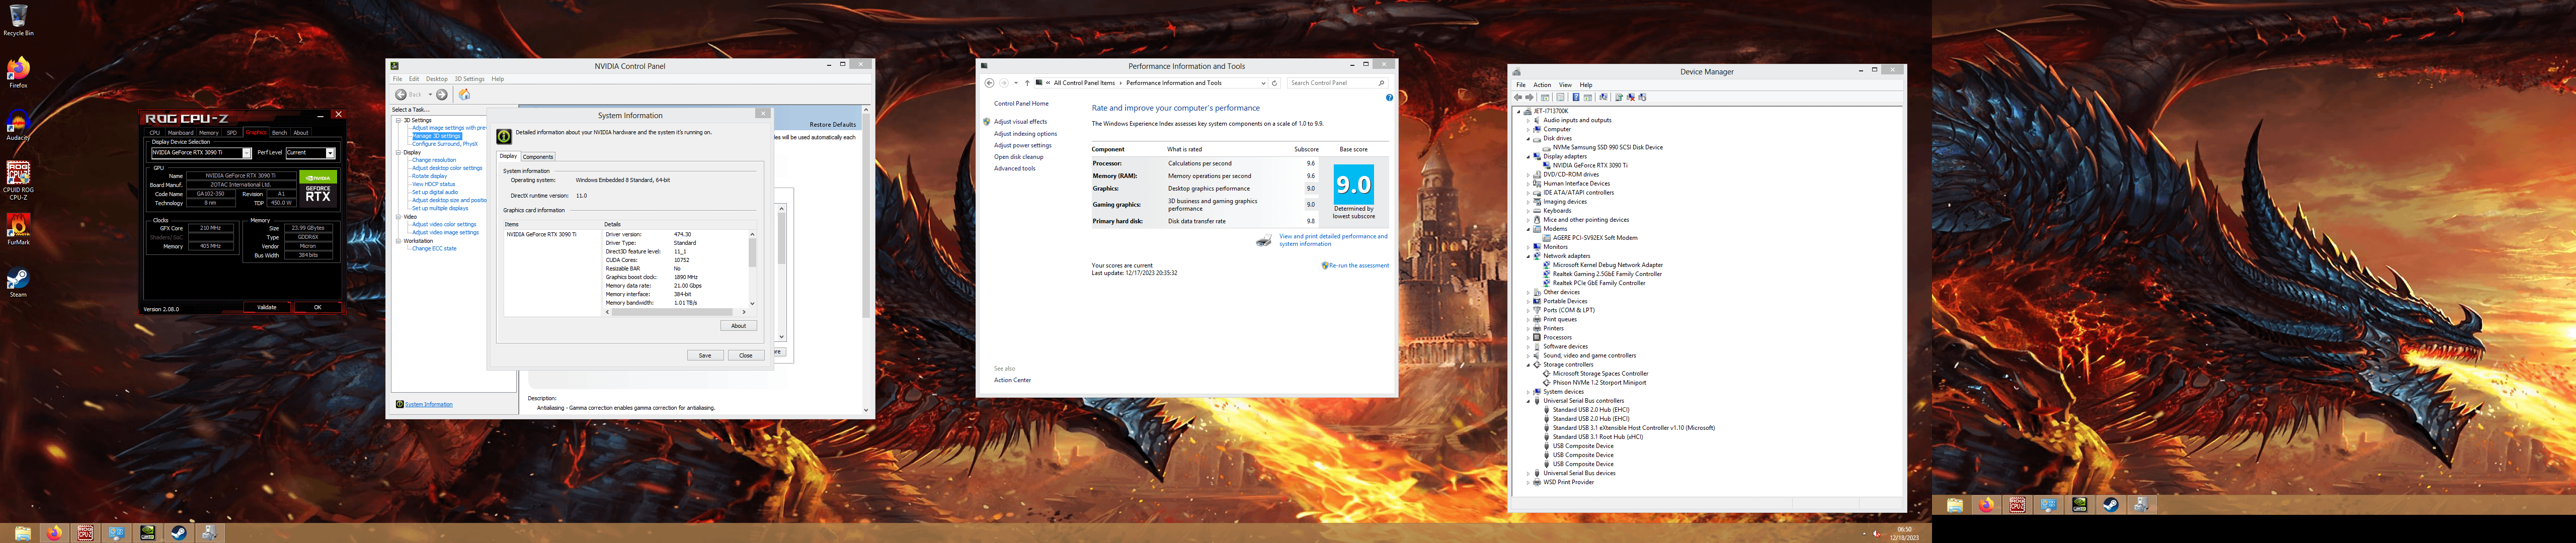
Task: Click the System Information link in NVIDIA panel
Action: click(x=429, y=404)
